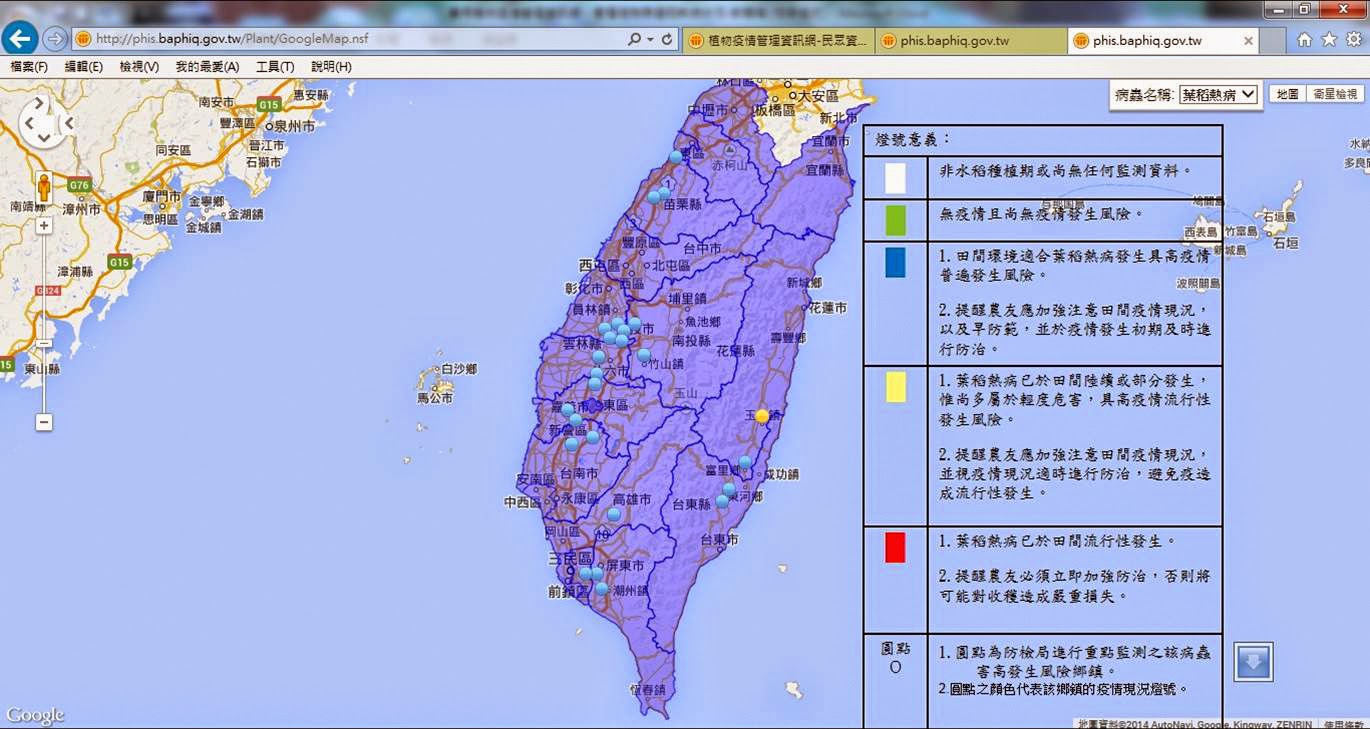1370x729 pixels.
Task: Click the address bar search magnifier icon
Action: click(634, 40)
